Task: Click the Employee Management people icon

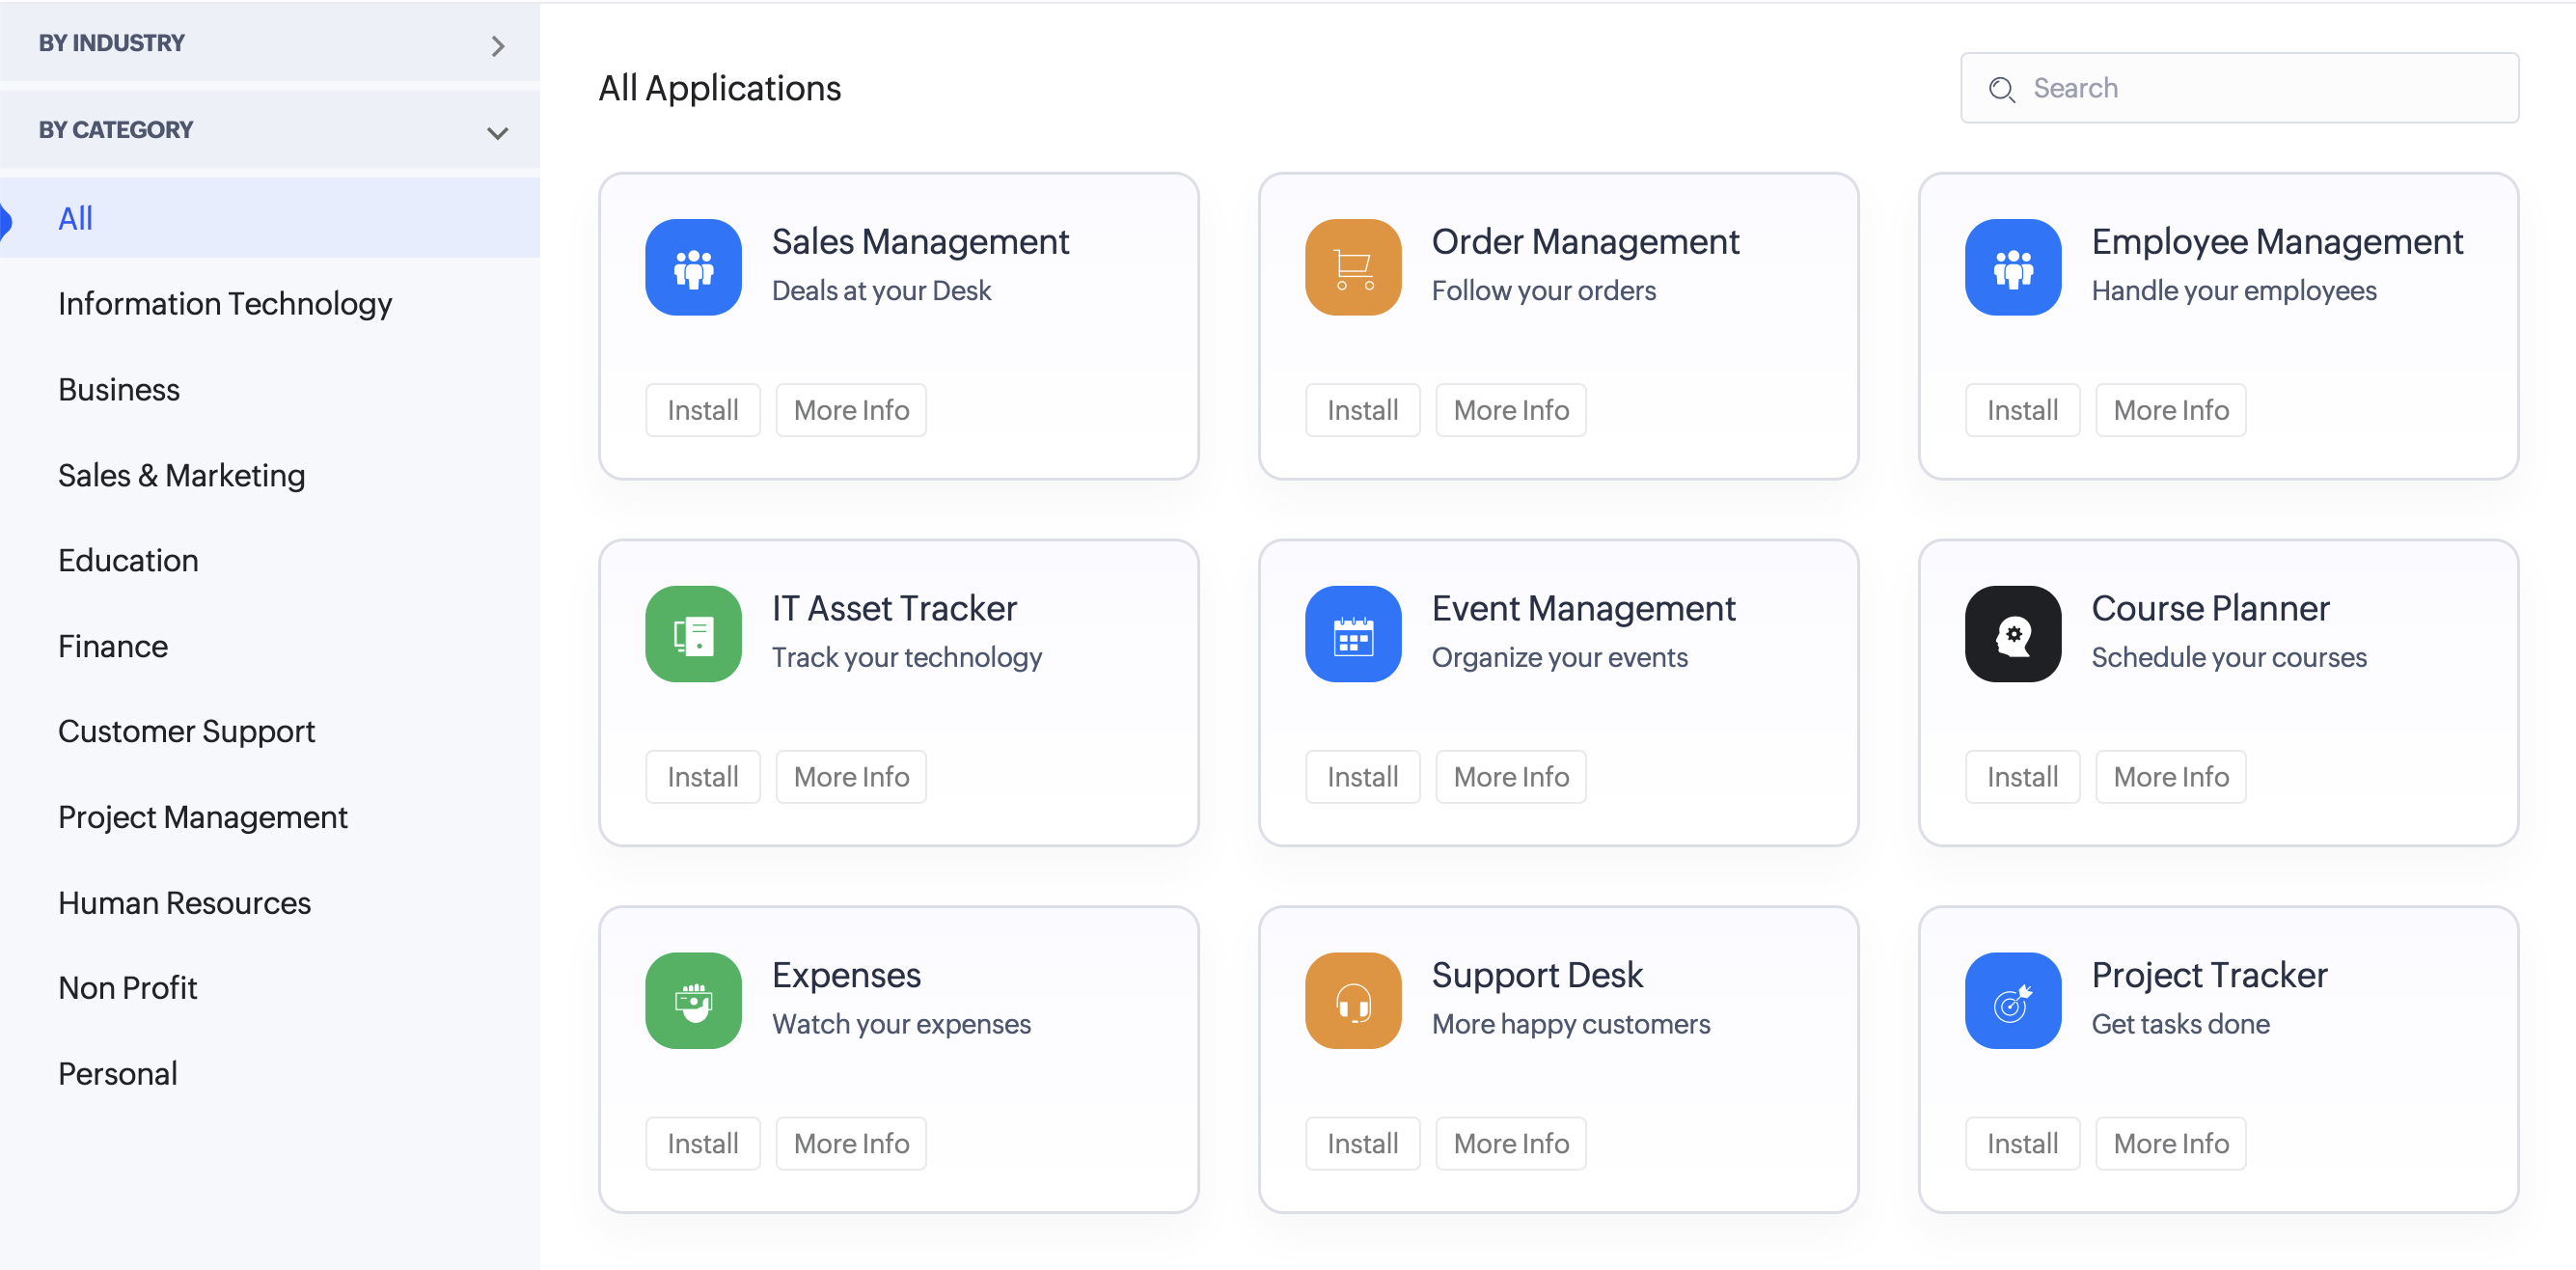Action: 2012,267
